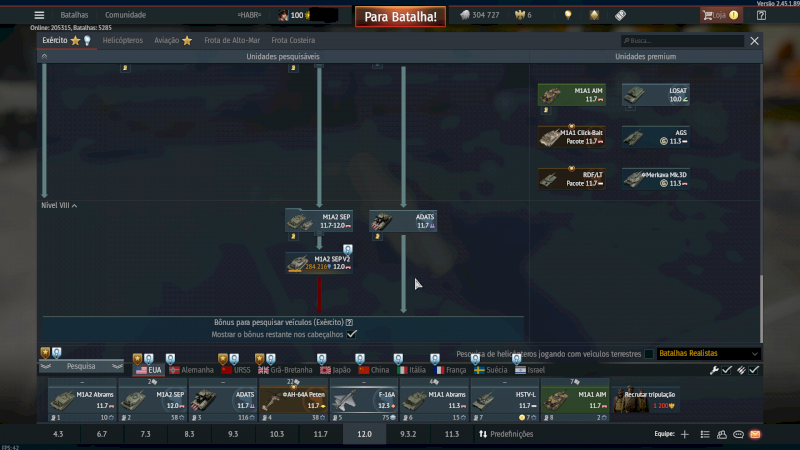Open bonus help question mark icon
800x450 pixels.
pos(349,322)
